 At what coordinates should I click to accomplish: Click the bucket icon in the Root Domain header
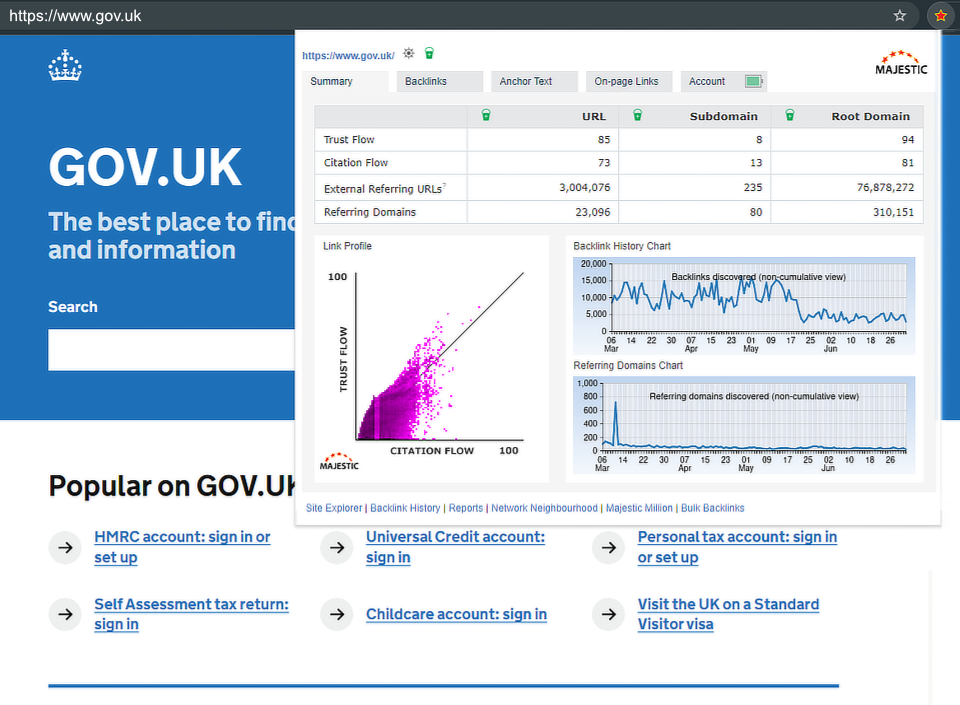coord(789,116)
